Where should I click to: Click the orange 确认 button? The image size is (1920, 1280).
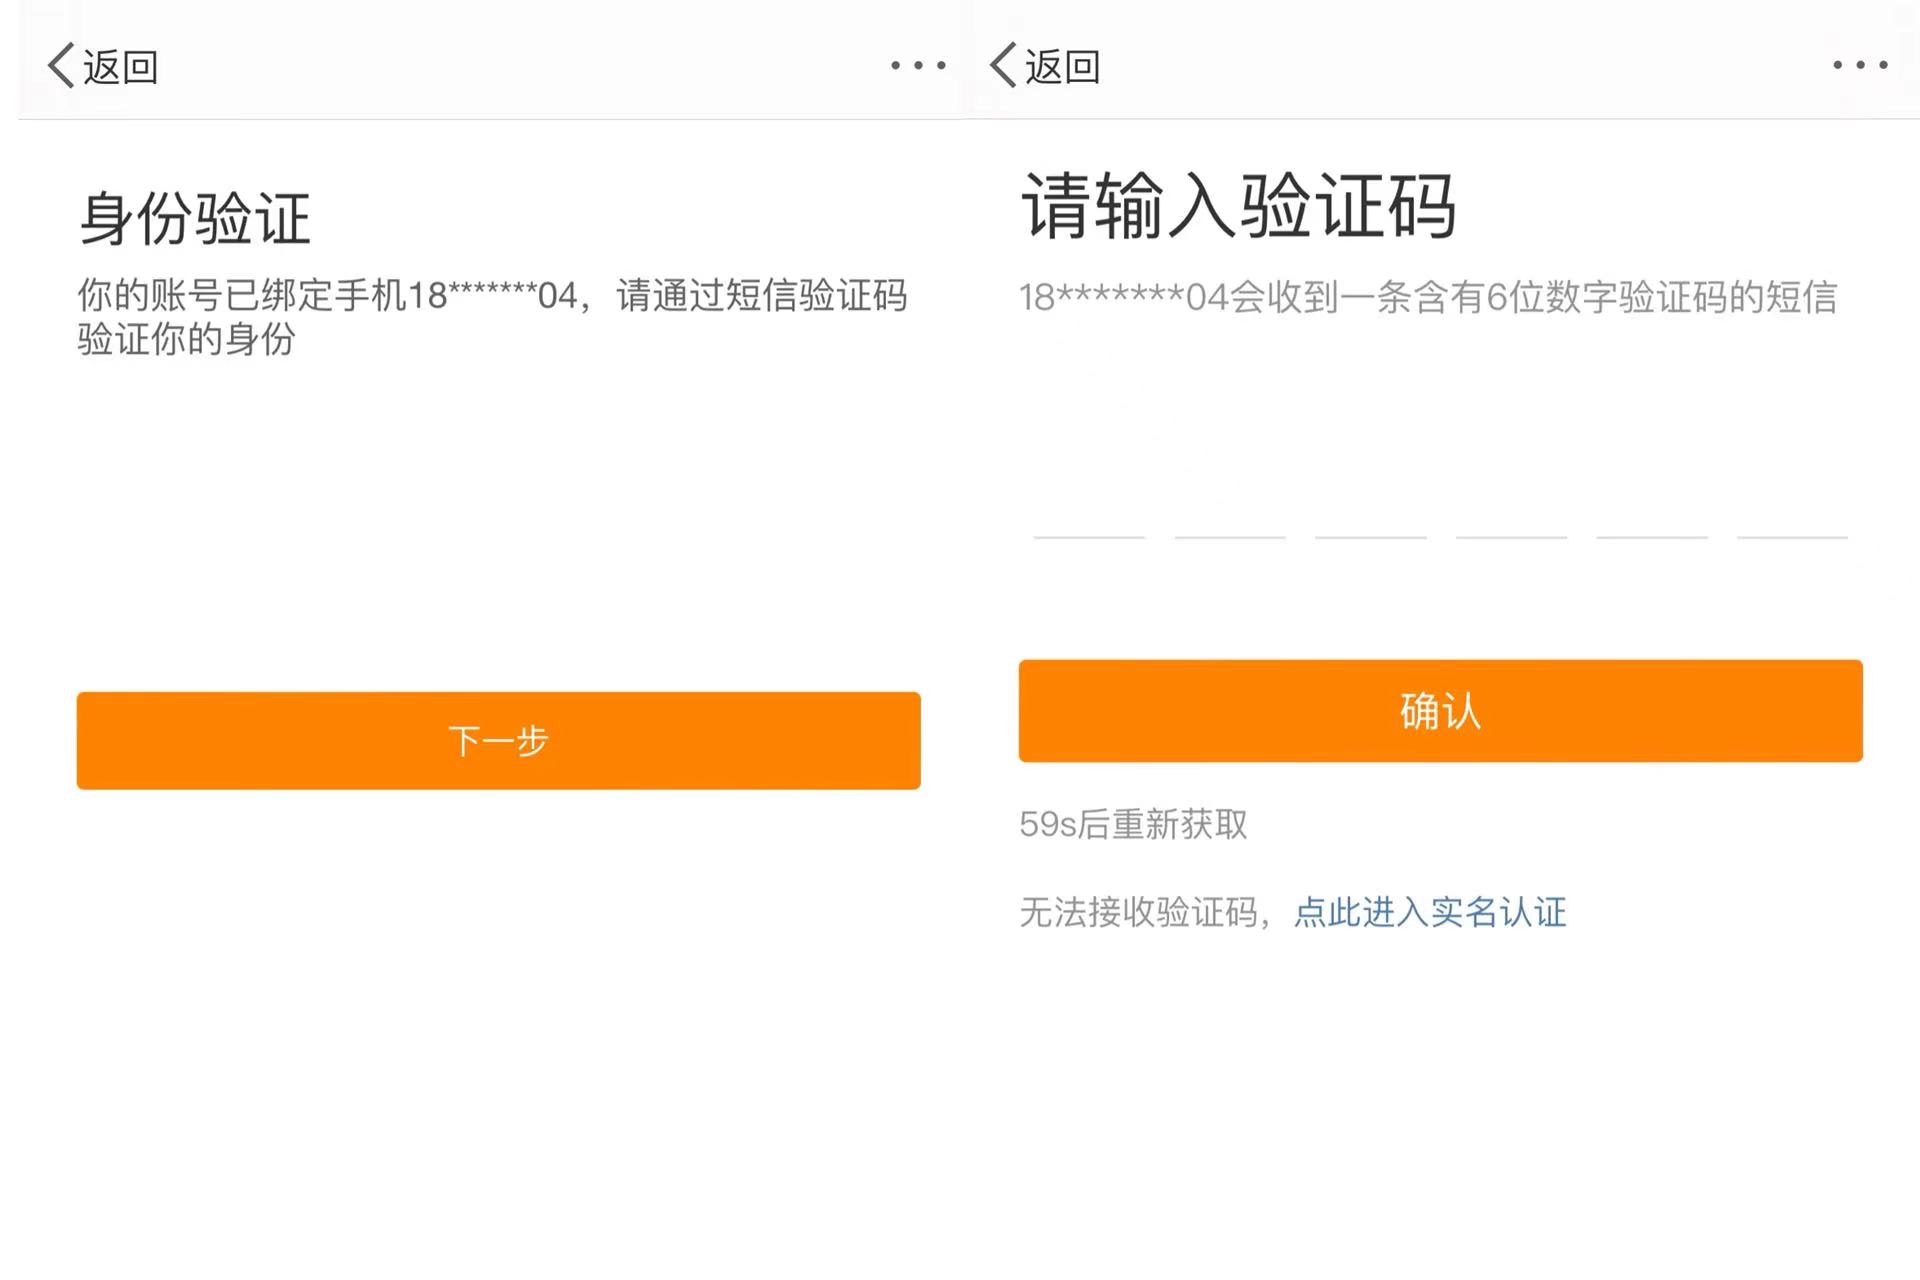(x=1440, y=711)
